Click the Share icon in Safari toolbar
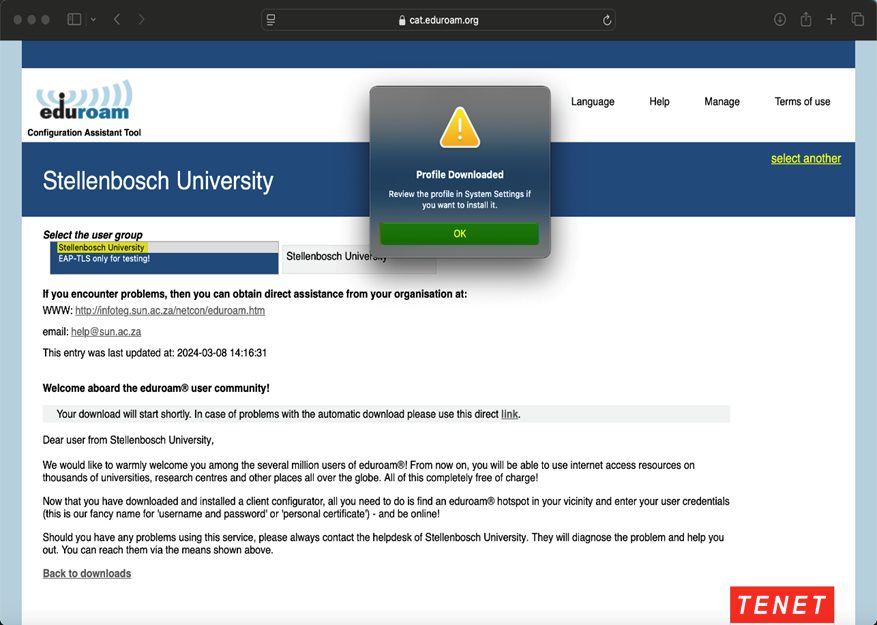Viewport: 877px width, 625px height. point(805,20)
